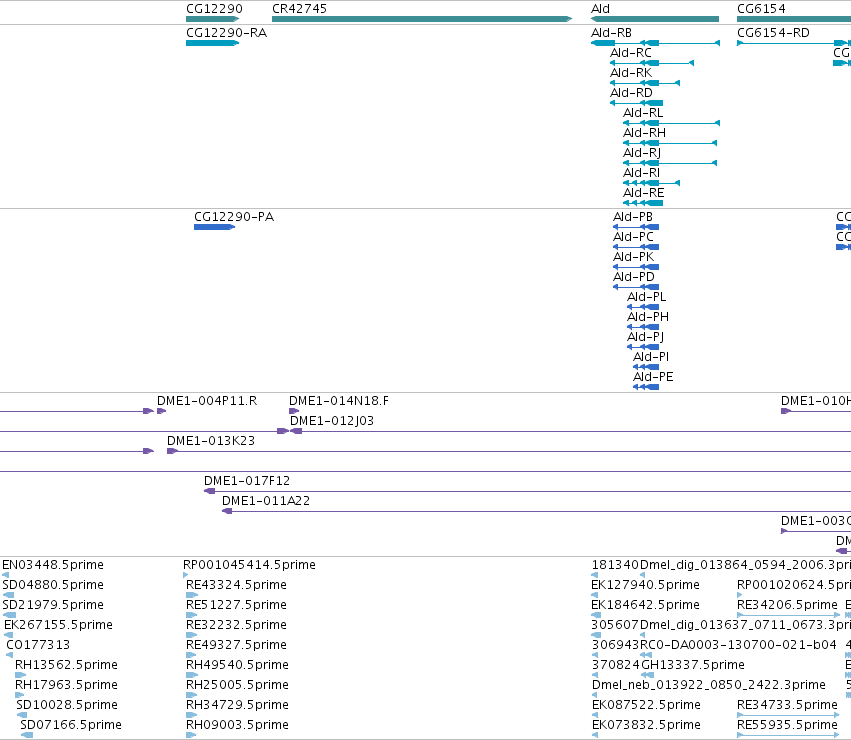The width and height of the screenshot is (851, 740).
Task: Select the Ald-RE transcript label
Action: click(x=644, y=193)
